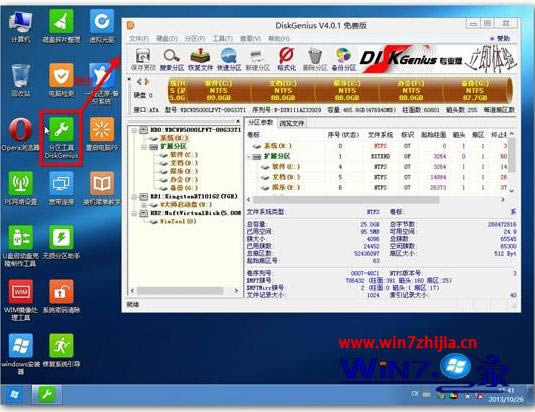Select WinTool (X) in the disk tree
Image resolution: width=535 pixels, height=412 pixels.
tap(178, 221)
